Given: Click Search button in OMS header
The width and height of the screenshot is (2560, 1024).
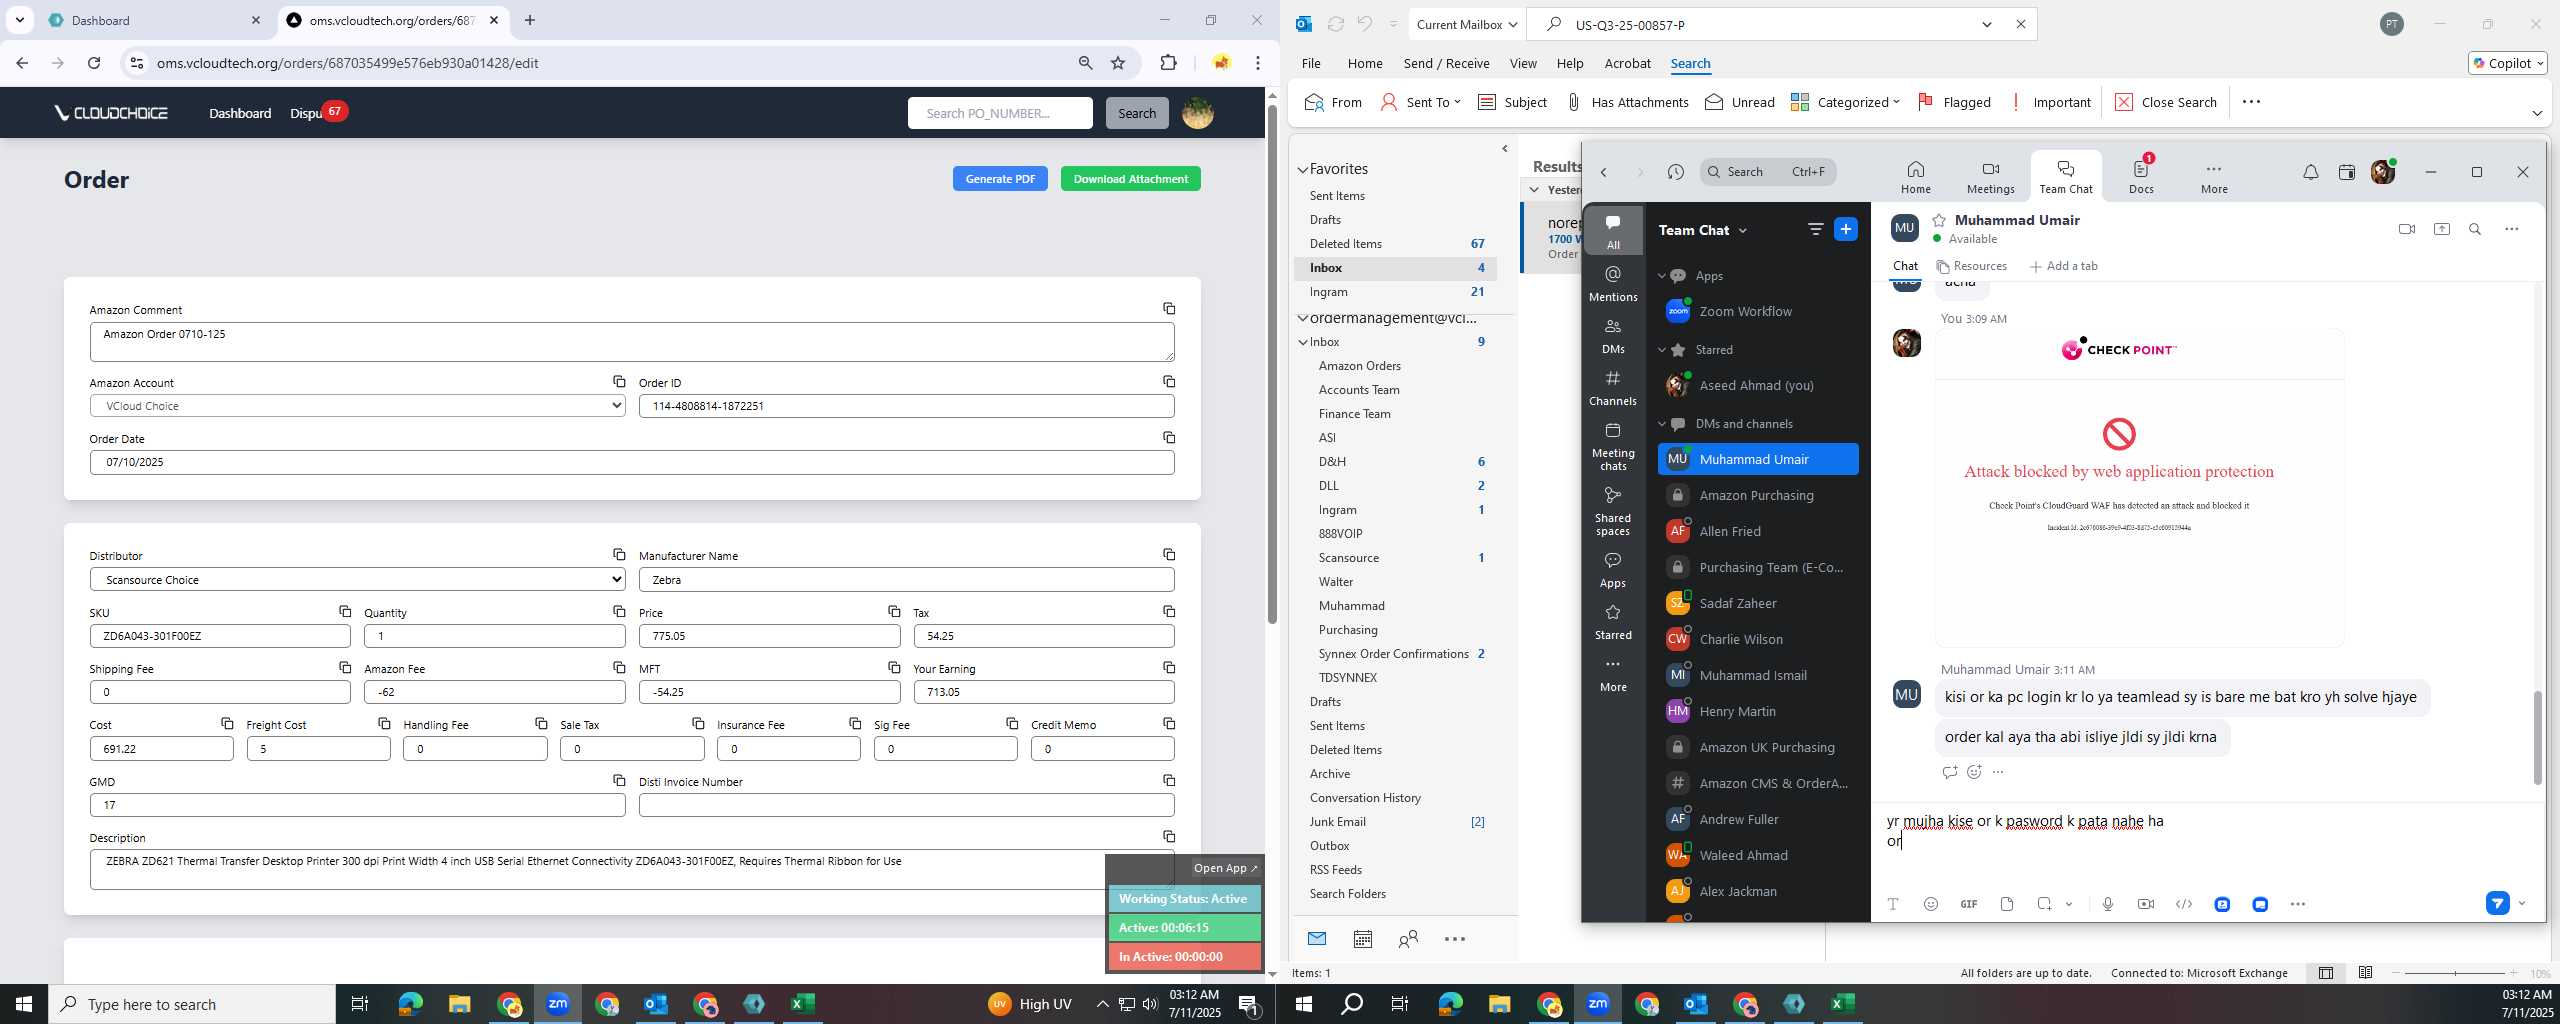Looking at the screenshot, I should coord(1137,113).
